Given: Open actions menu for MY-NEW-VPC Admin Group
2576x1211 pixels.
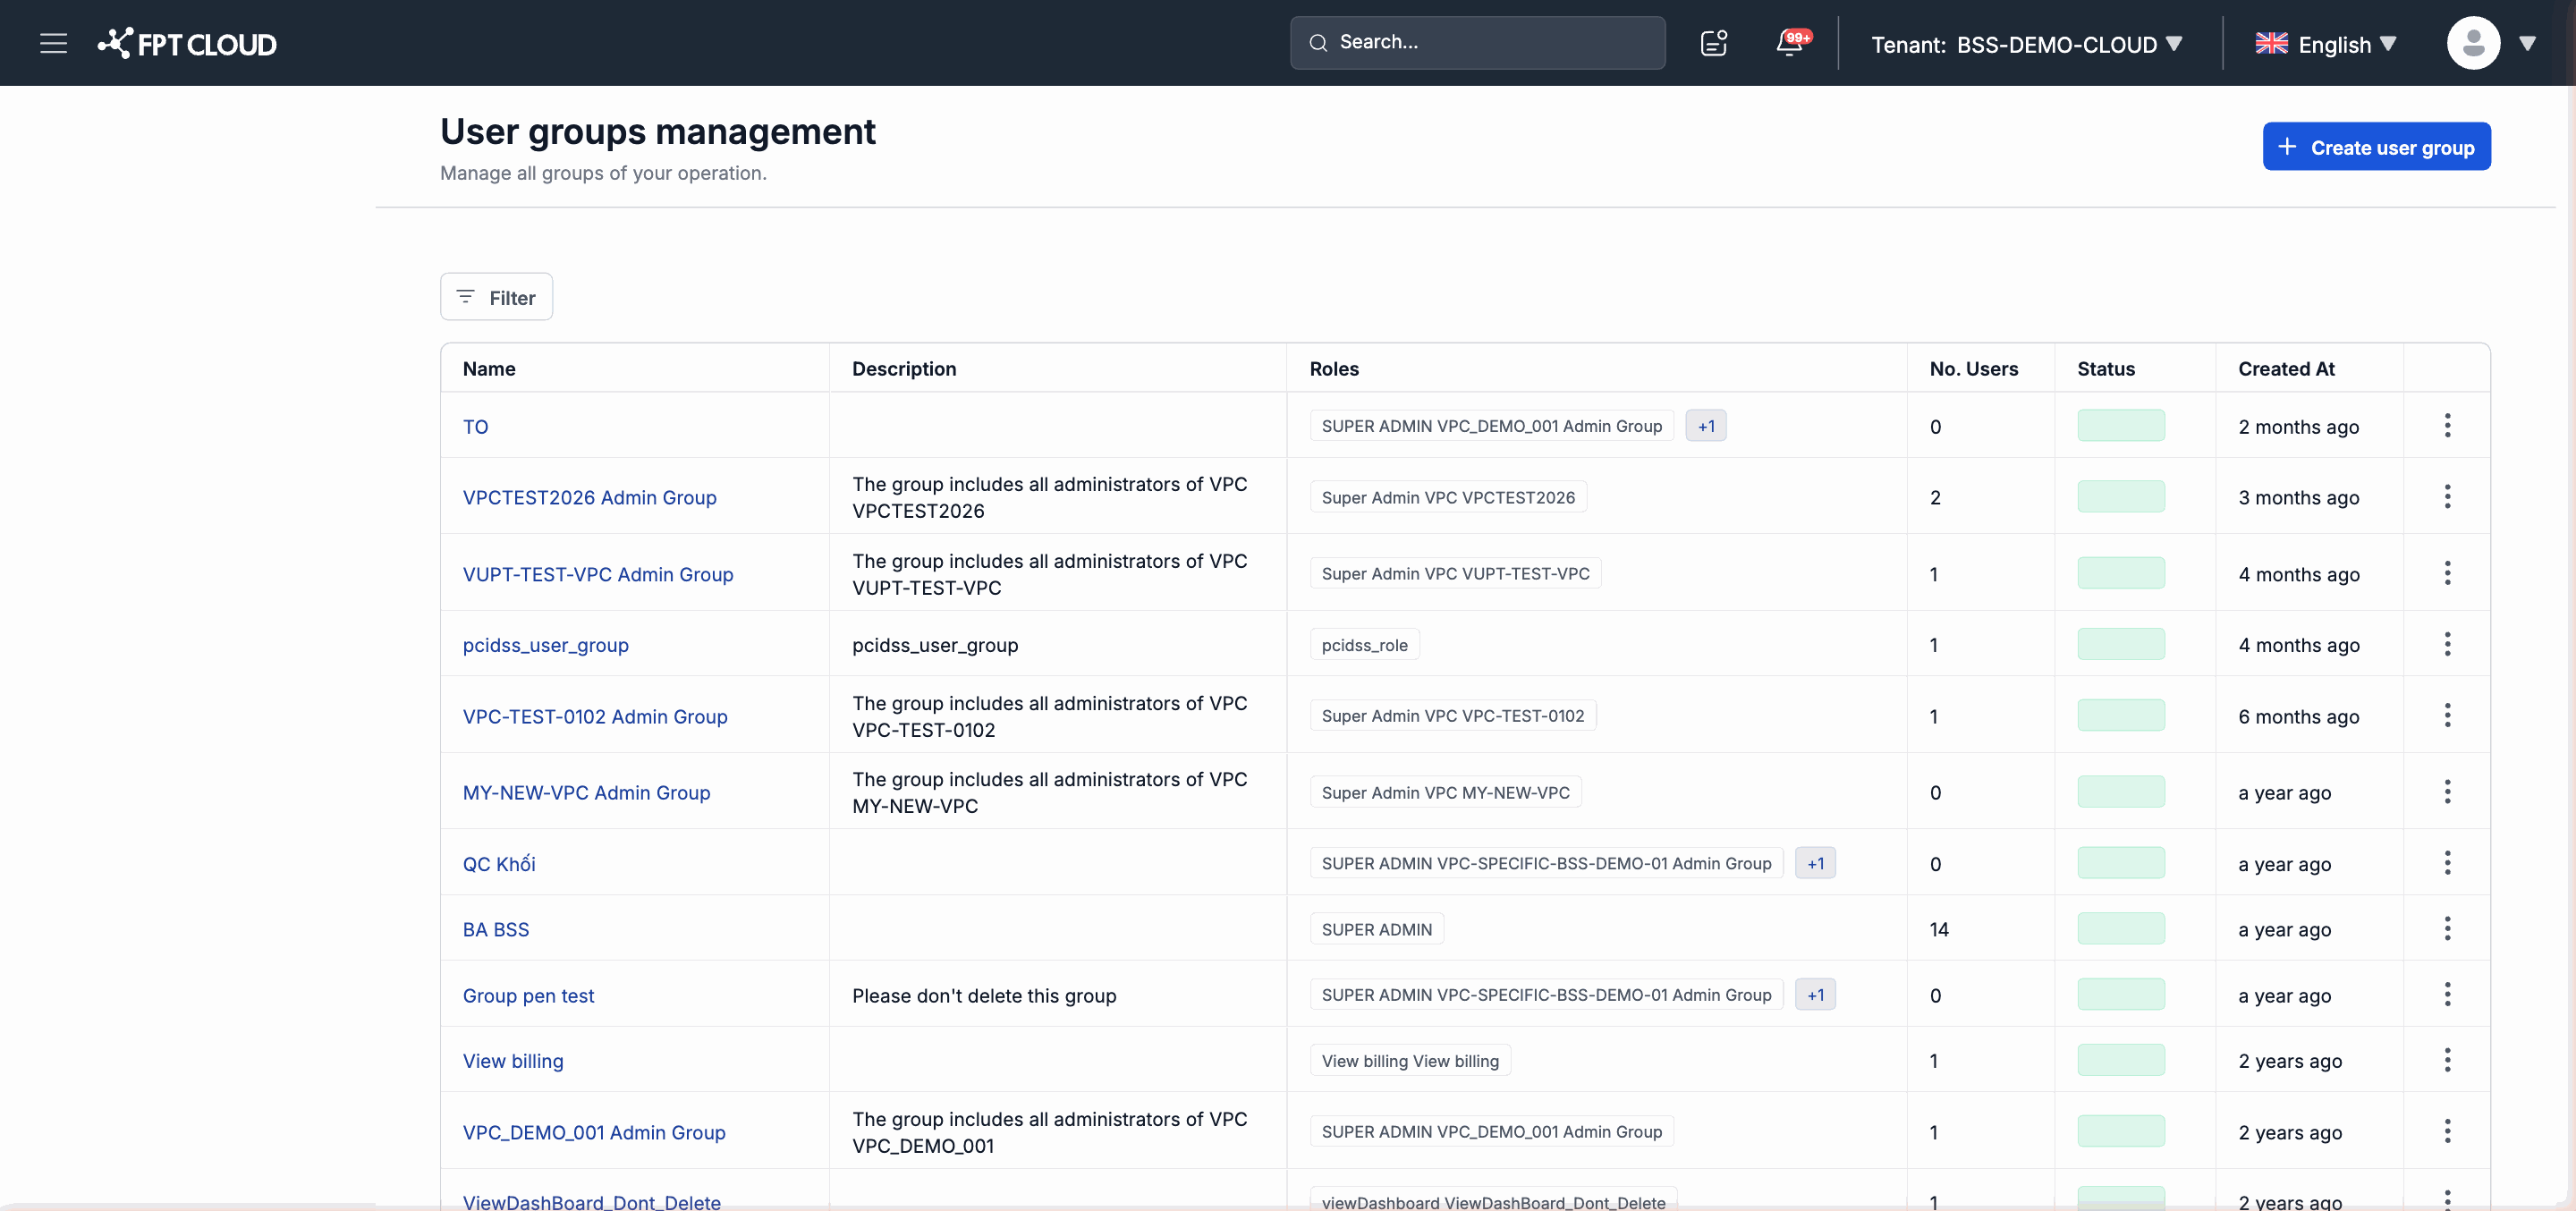Looking at the screenshot, I should point(2447,792).
